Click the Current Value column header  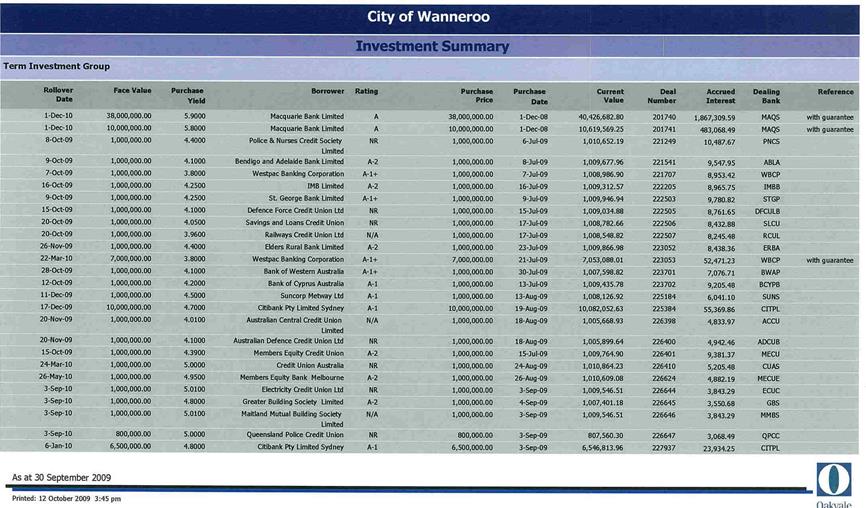[x=610, y=96]
